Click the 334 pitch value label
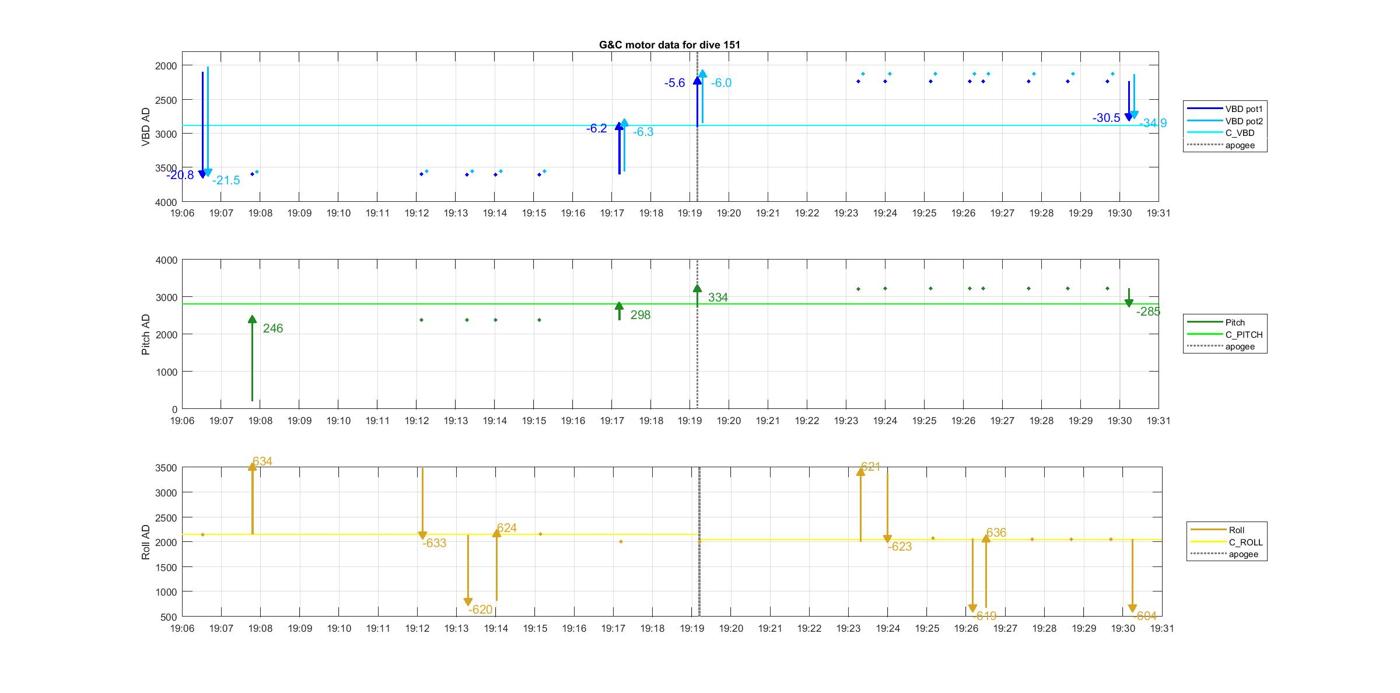Image resolution: width=1400 pixels, height=693 pixels. [718, 298]
